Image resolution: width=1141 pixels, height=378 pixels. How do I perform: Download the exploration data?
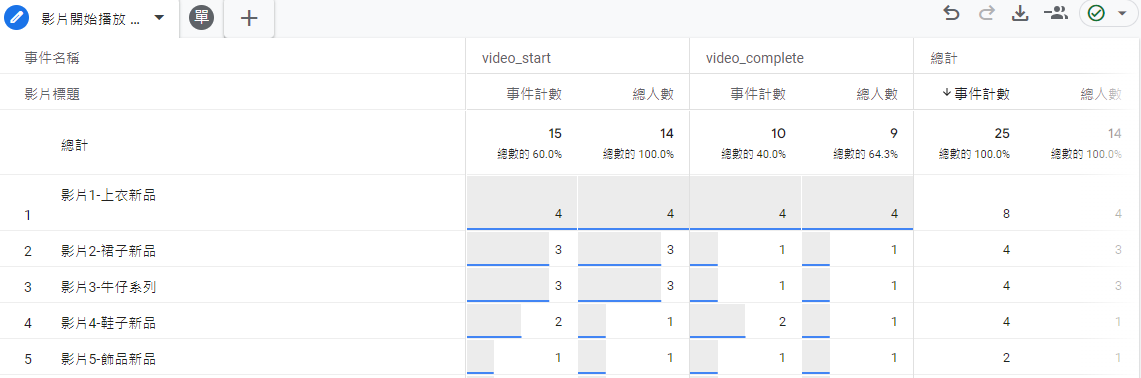click(1021, 13)
